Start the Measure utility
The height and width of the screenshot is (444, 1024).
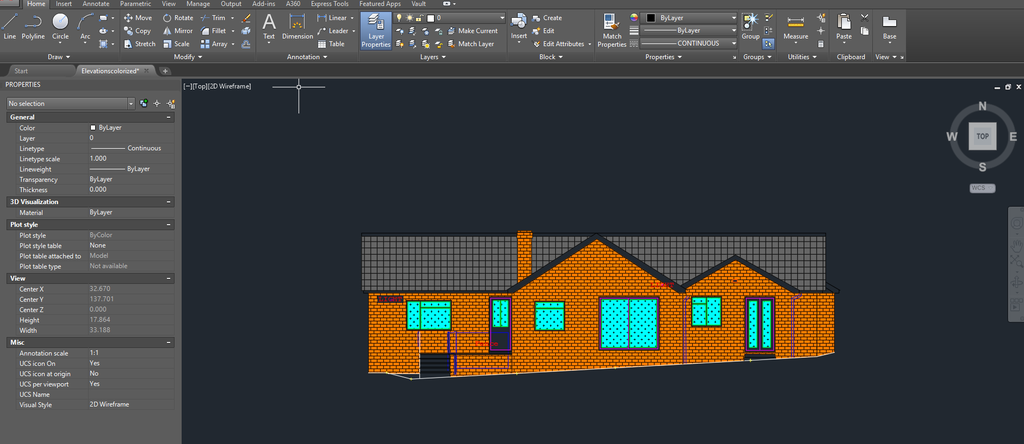(x=796, y=27)
